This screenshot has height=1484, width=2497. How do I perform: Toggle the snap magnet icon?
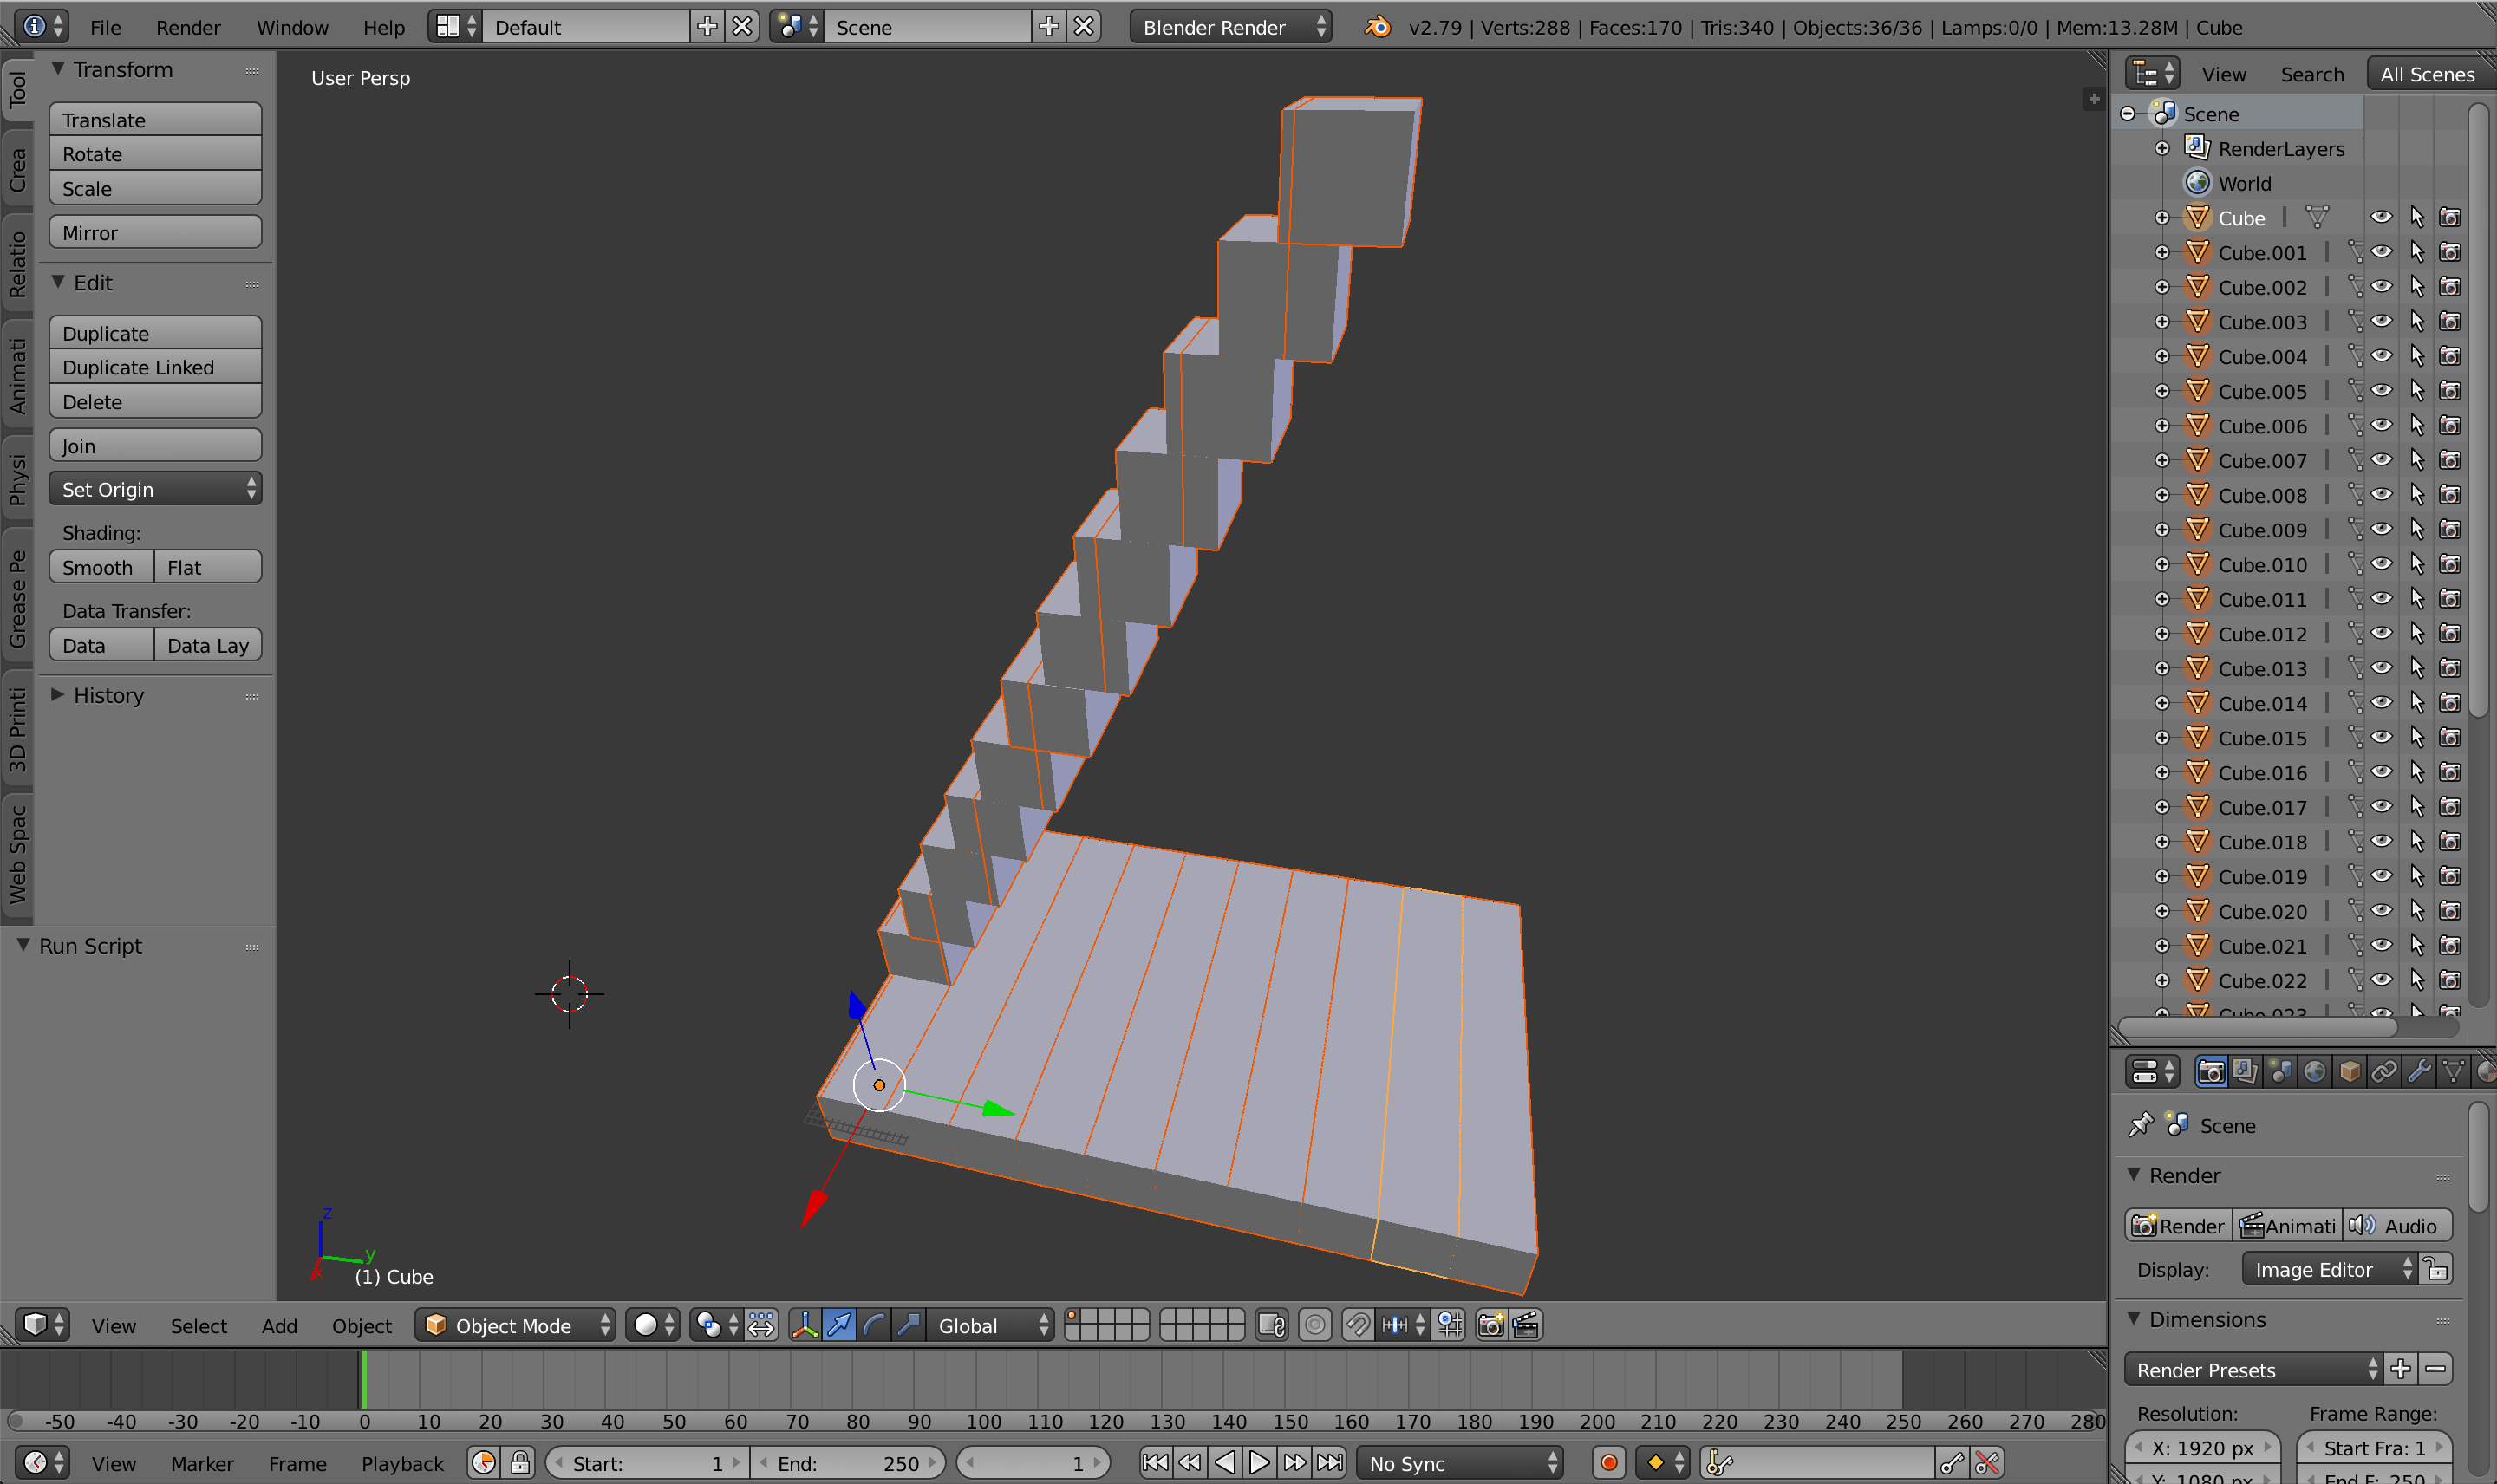pyautogui.click(x=1357, y=1325)
